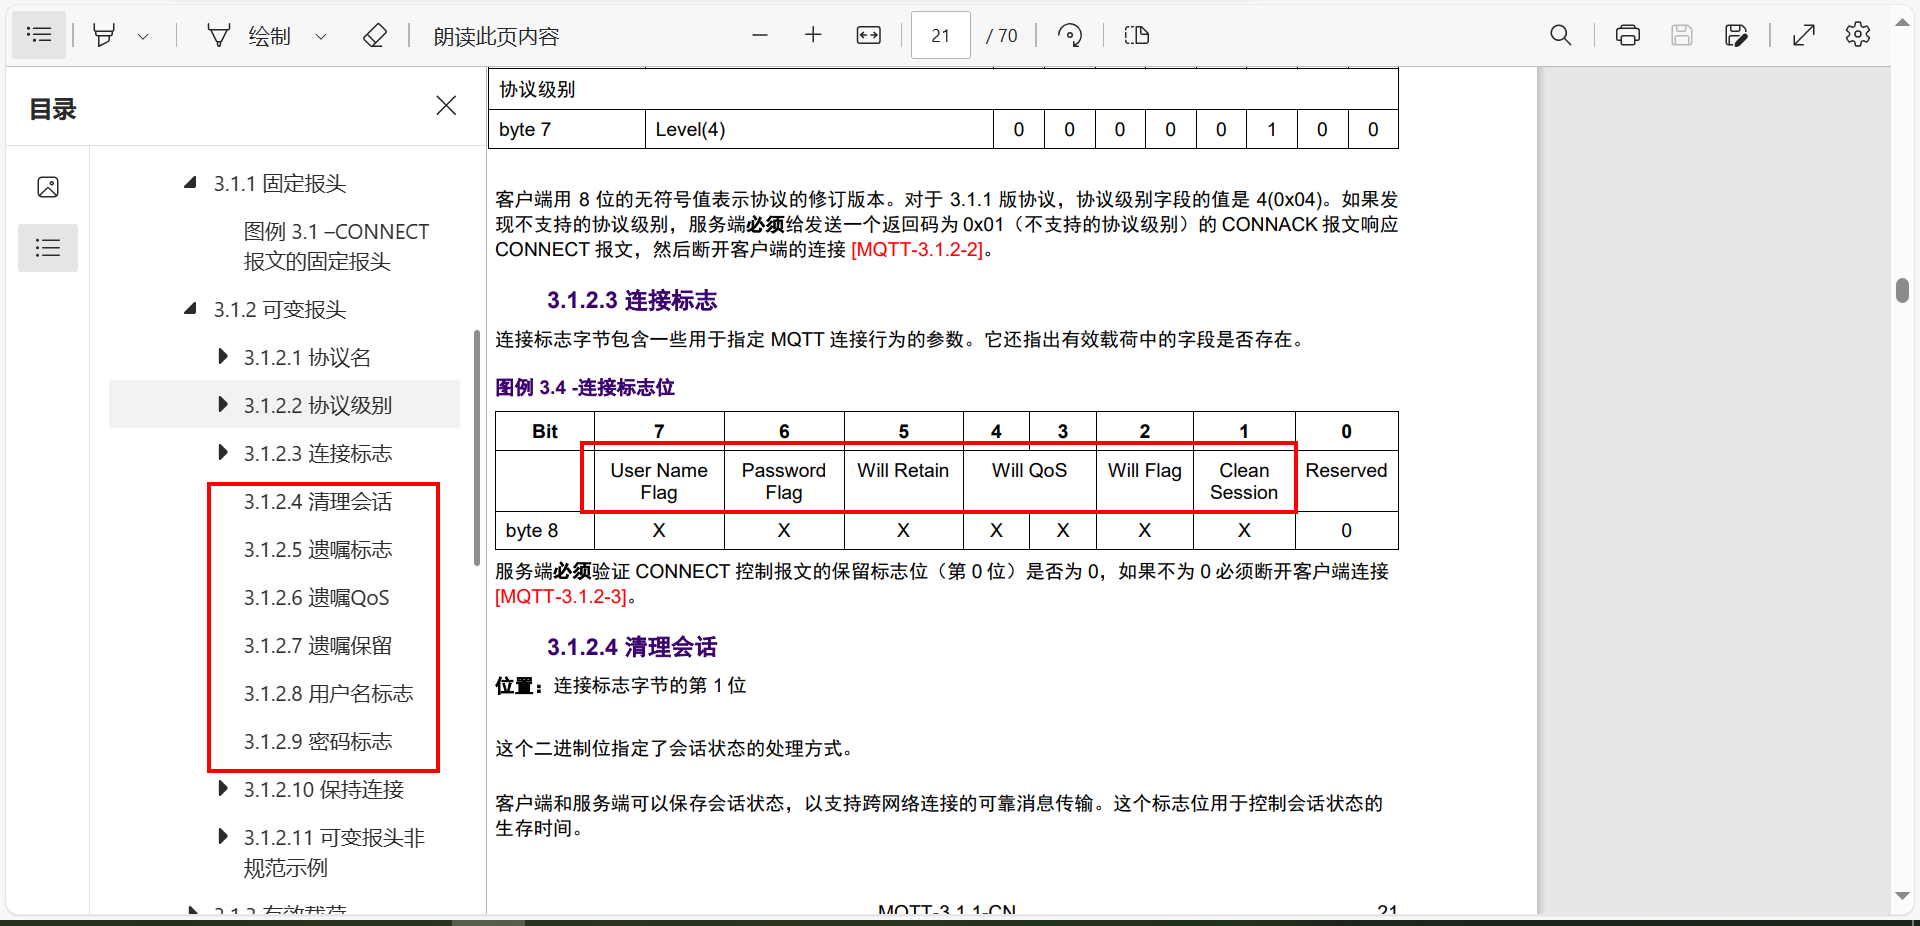Viewport: 1920px width, 926px height.
Task: Click the [MQTT-3.1.2-2] reference
Action: pos(917,249)
